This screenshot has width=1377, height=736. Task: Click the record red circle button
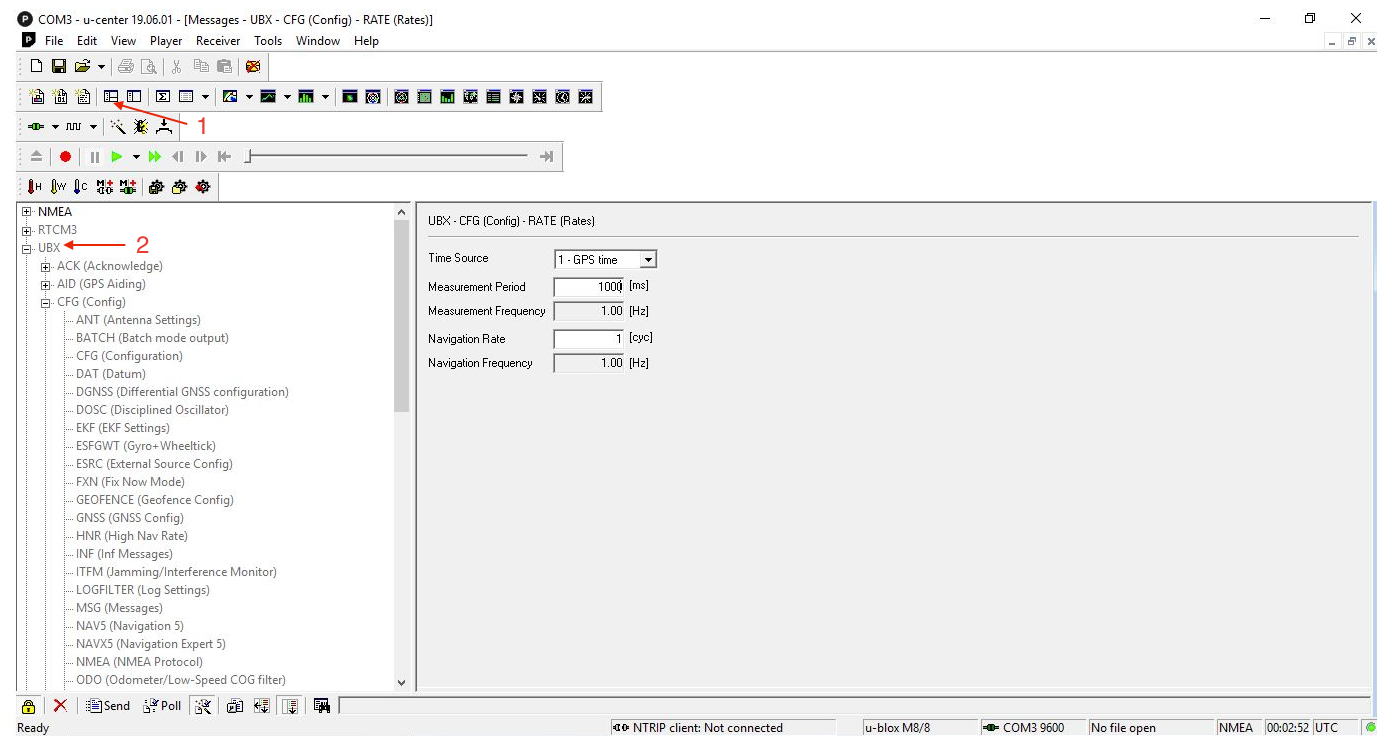pos(65,157)
